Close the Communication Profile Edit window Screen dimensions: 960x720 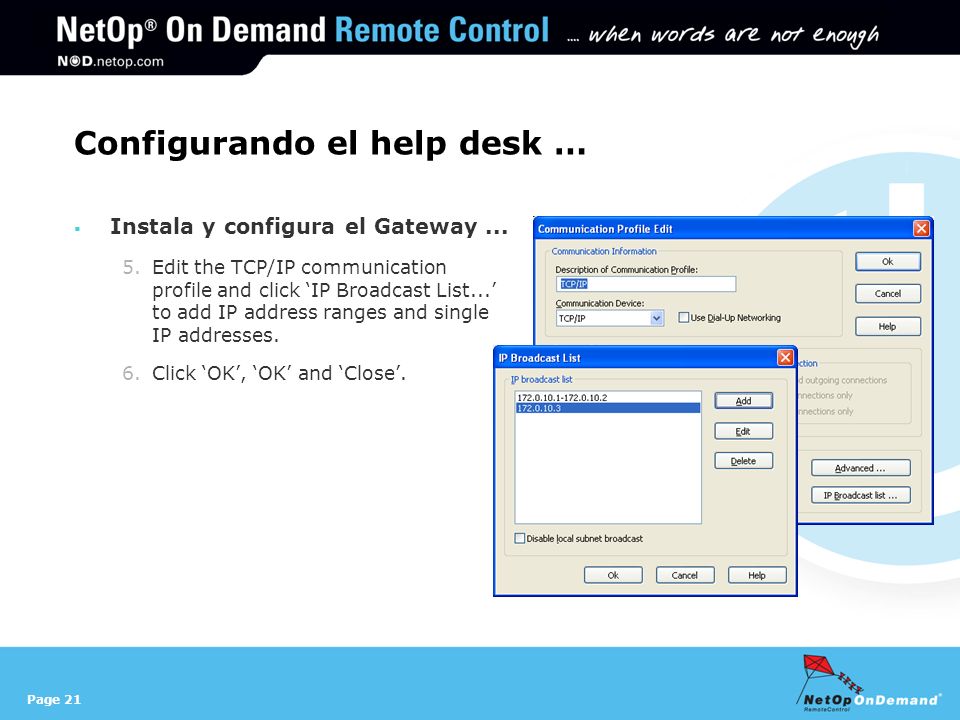(x=921, y=228)
